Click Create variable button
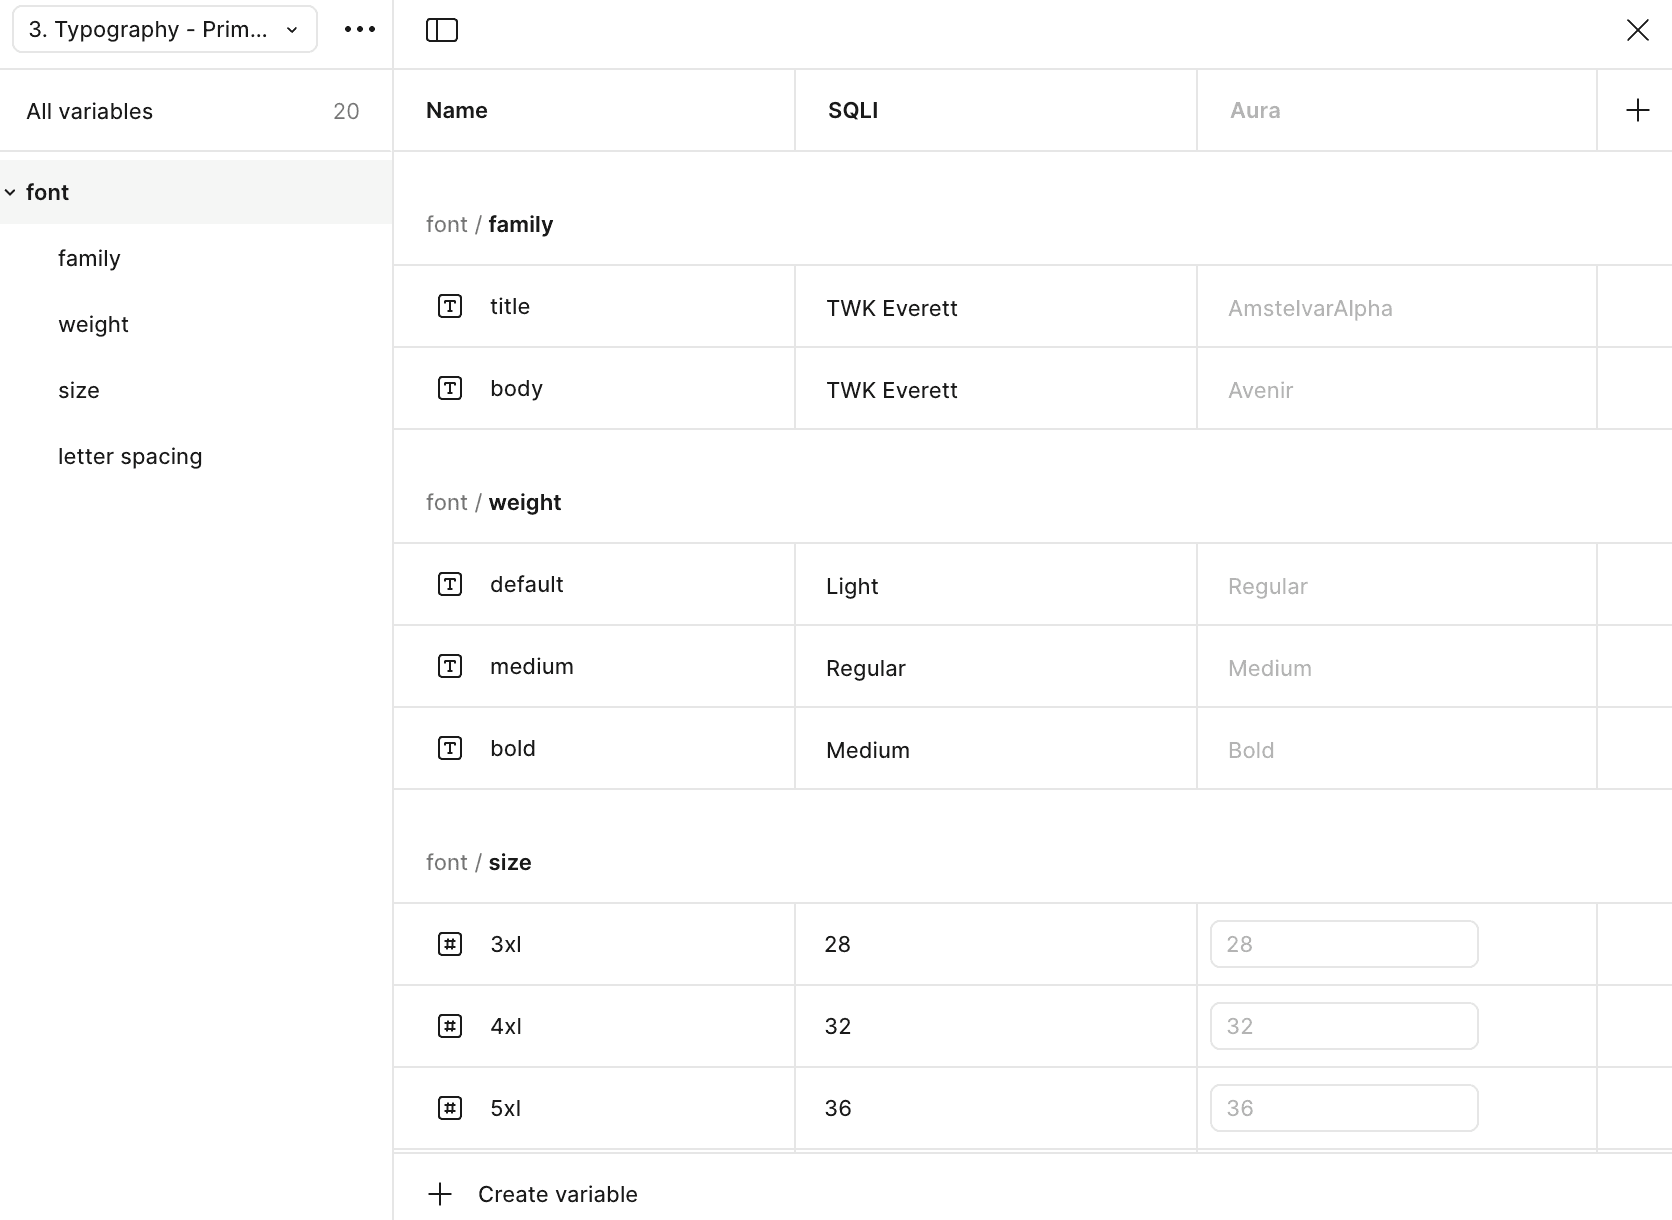The image size is (1672, 1220). 533,1194
